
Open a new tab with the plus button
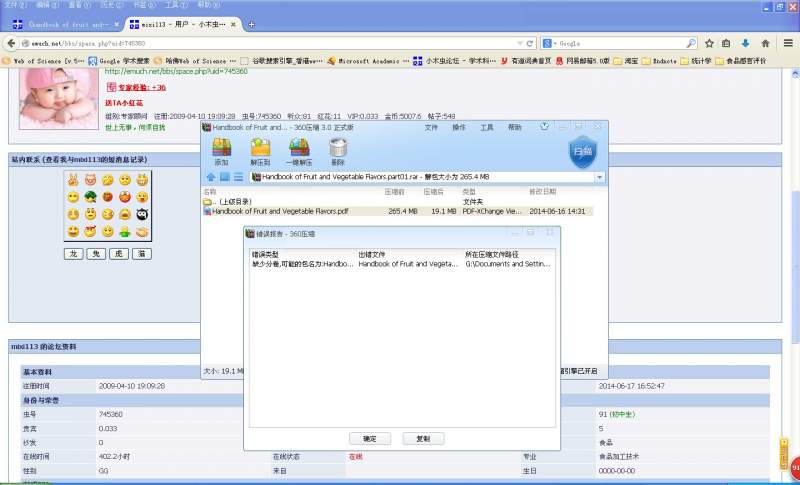point(251,24)
